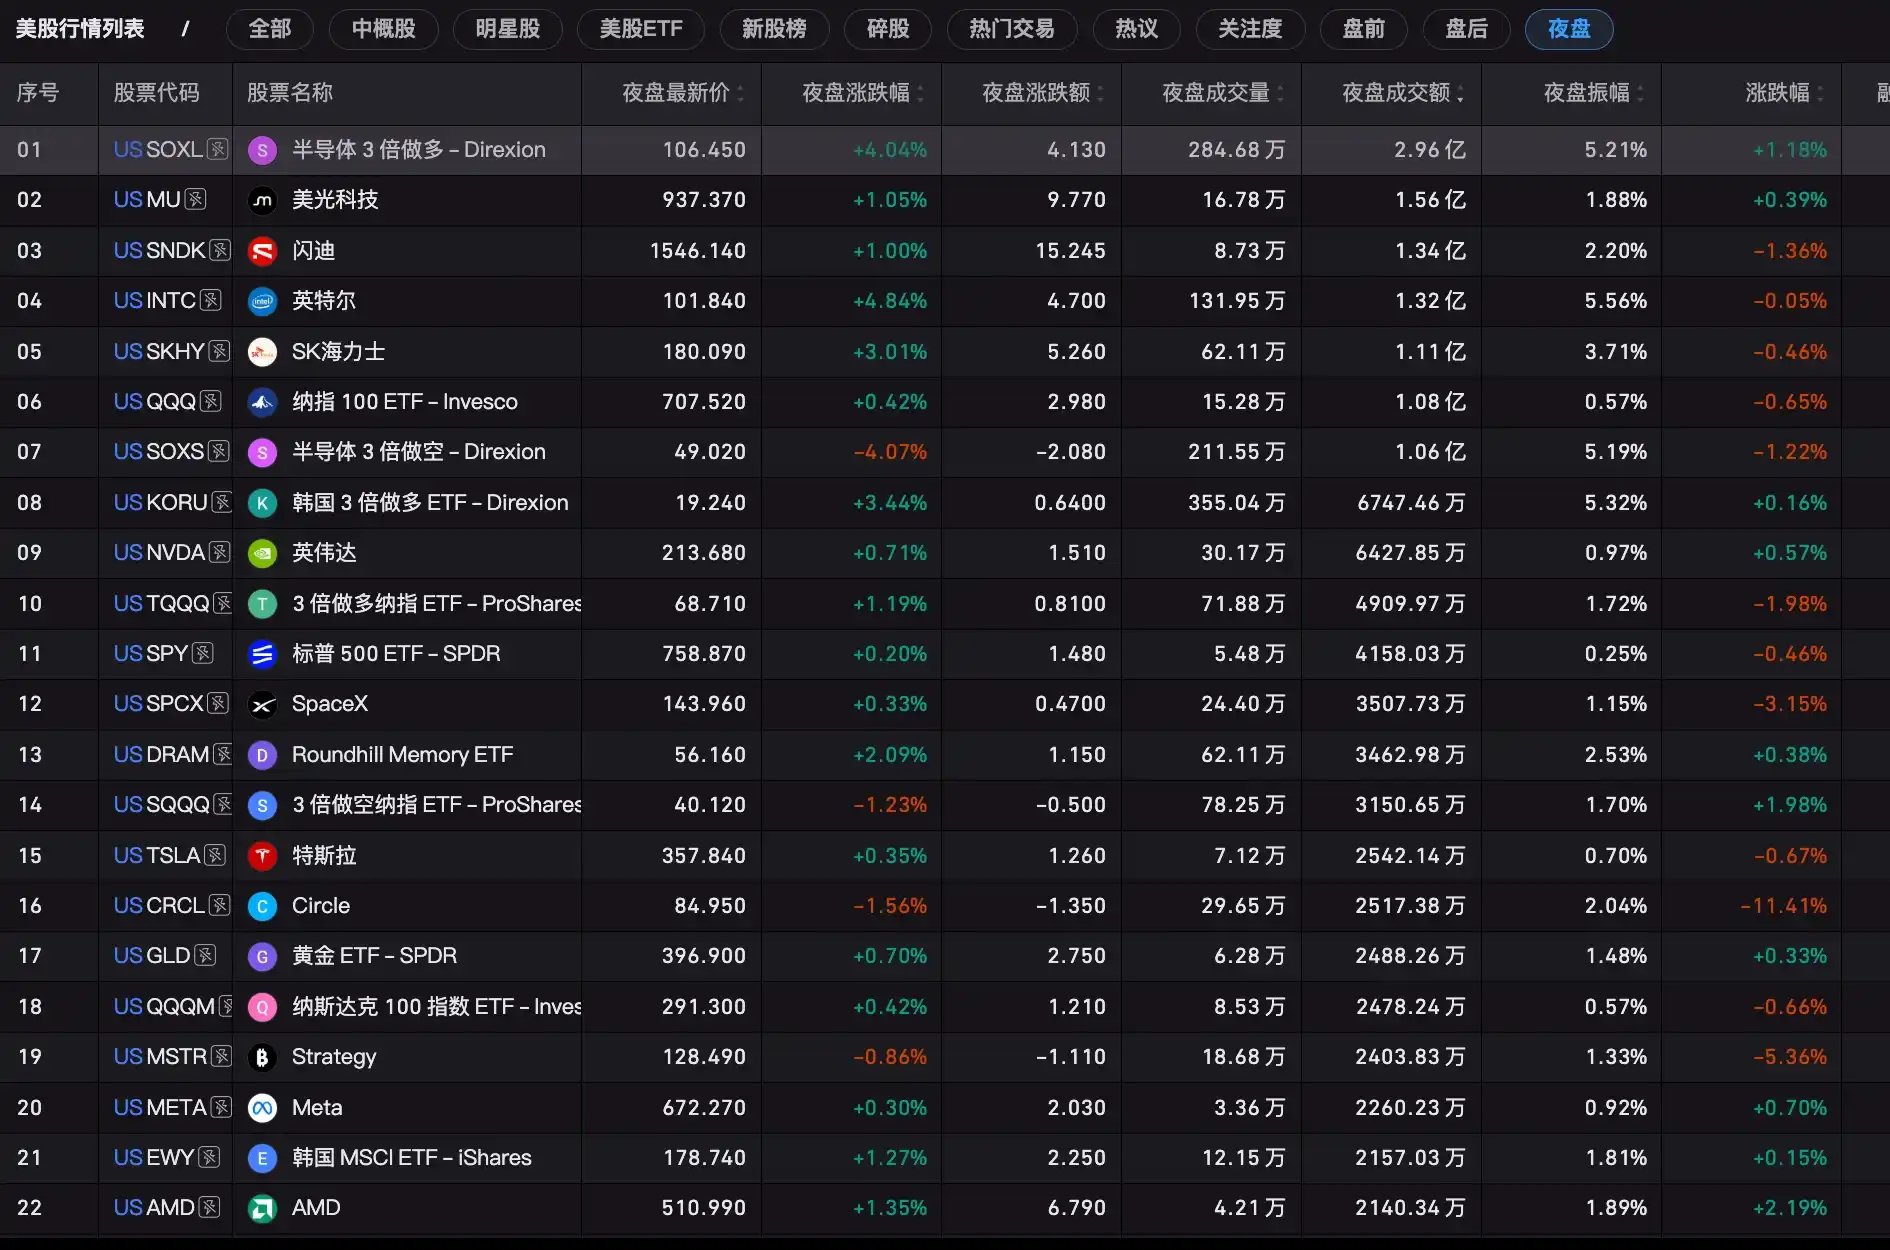Switch to the 全部 tab
Image resolution: width=1890 pixels, height=1250 pixels.
click(x=270, y=29)
